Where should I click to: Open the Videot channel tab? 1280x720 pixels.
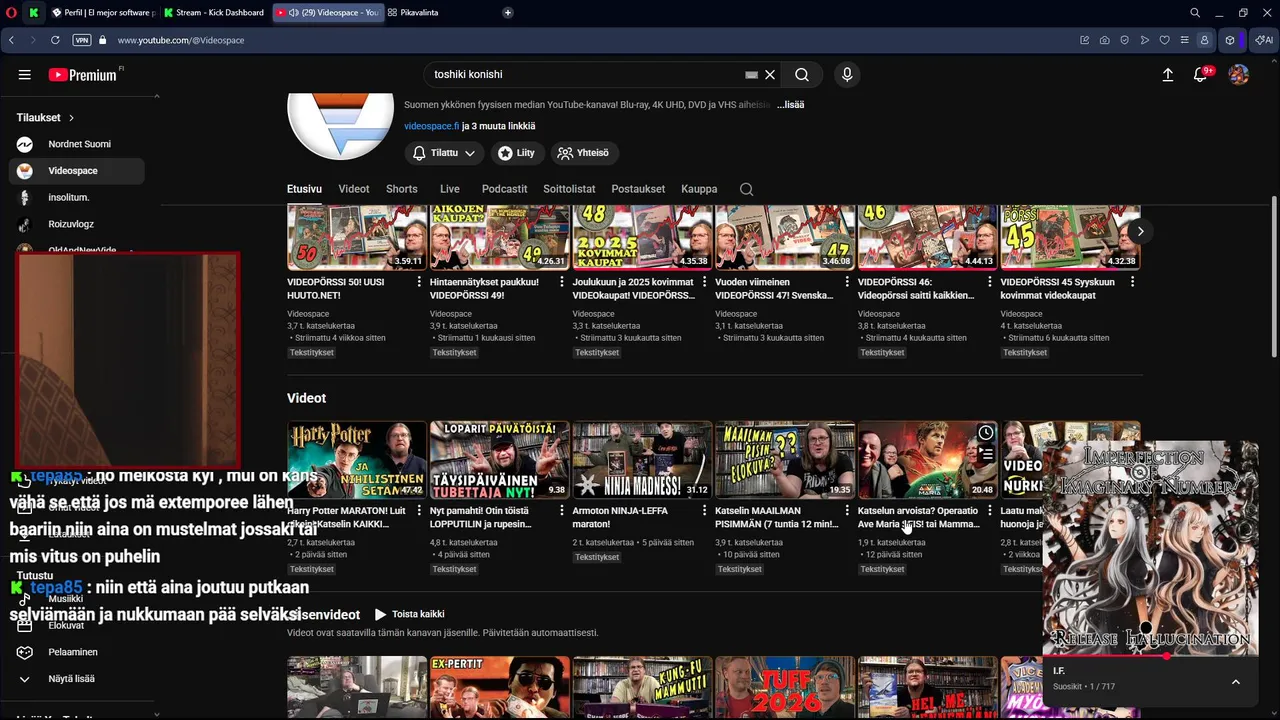[x=354, y=189]
